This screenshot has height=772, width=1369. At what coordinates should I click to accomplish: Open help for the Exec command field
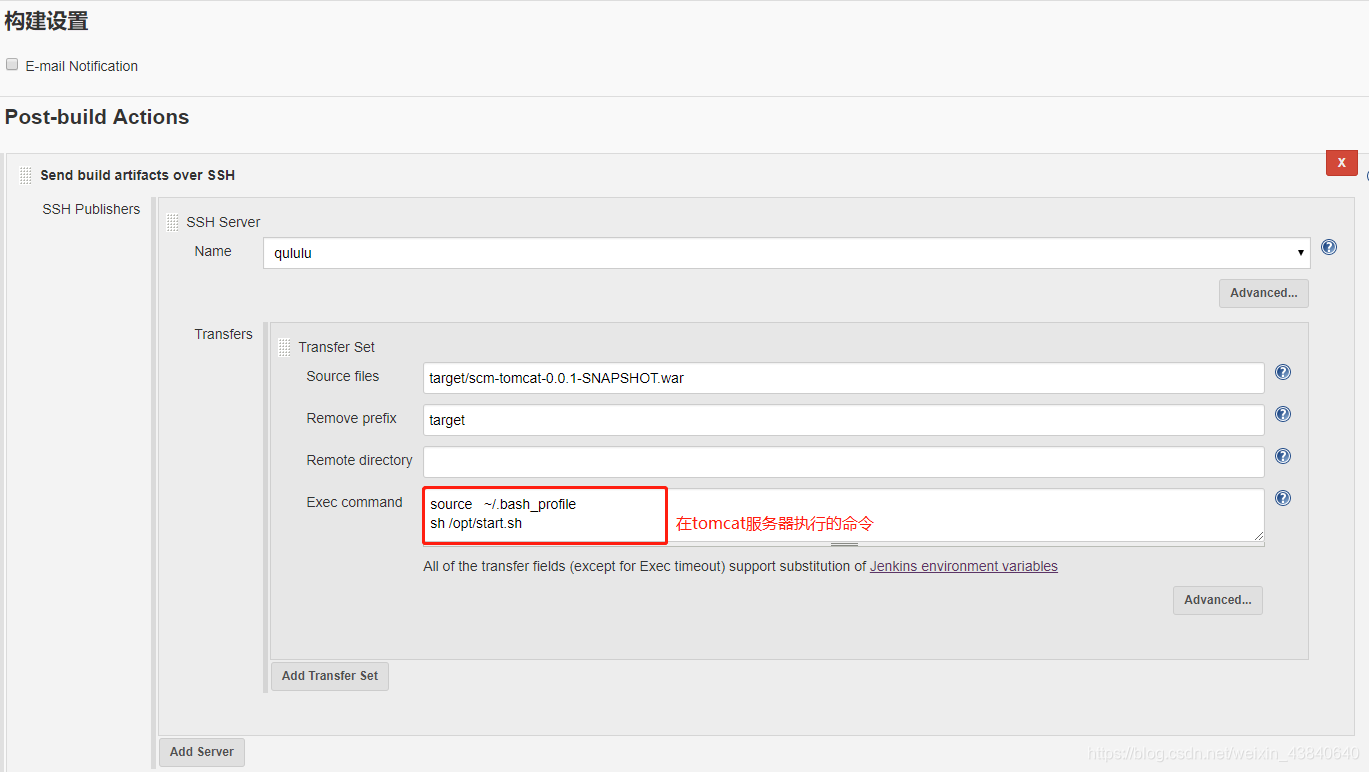pyautogui.click(x=1283, y=498)
